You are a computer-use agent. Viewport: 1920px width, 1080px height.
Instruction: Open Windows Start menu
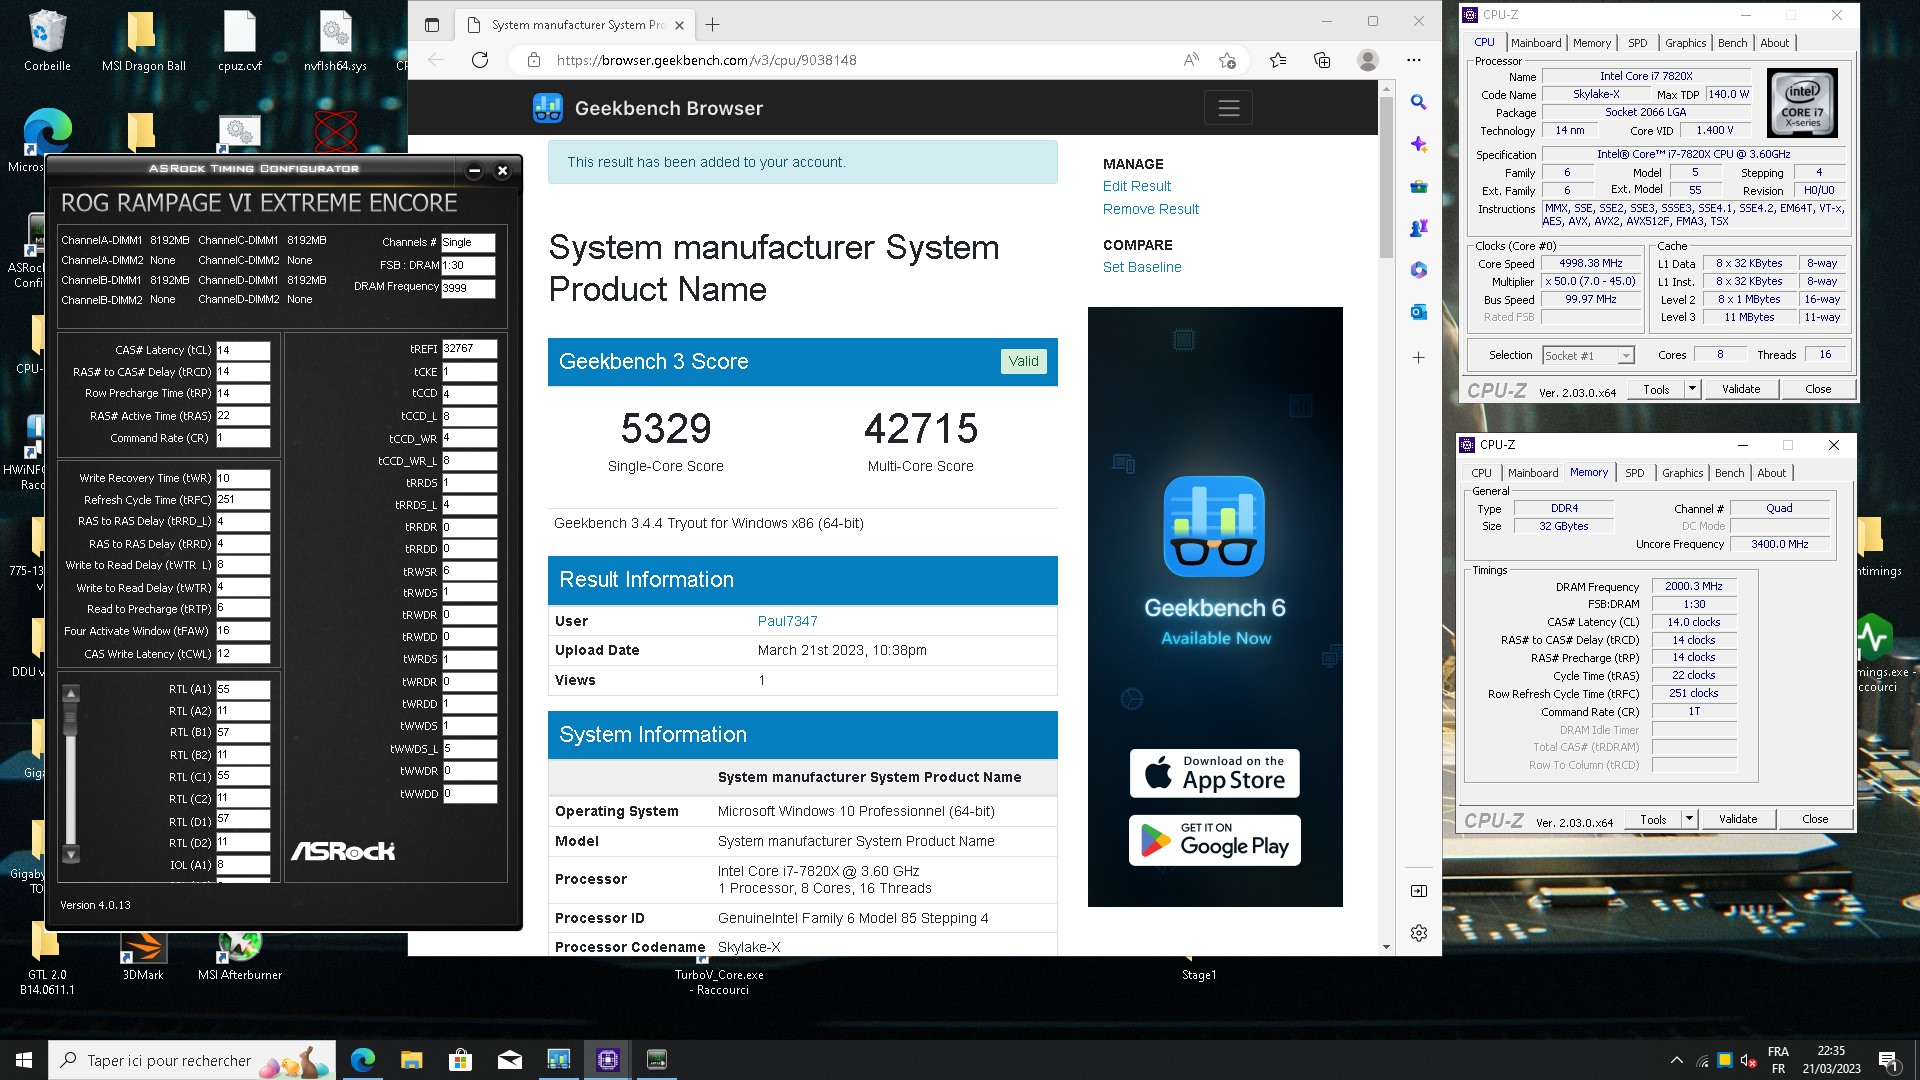[24, 1060]
